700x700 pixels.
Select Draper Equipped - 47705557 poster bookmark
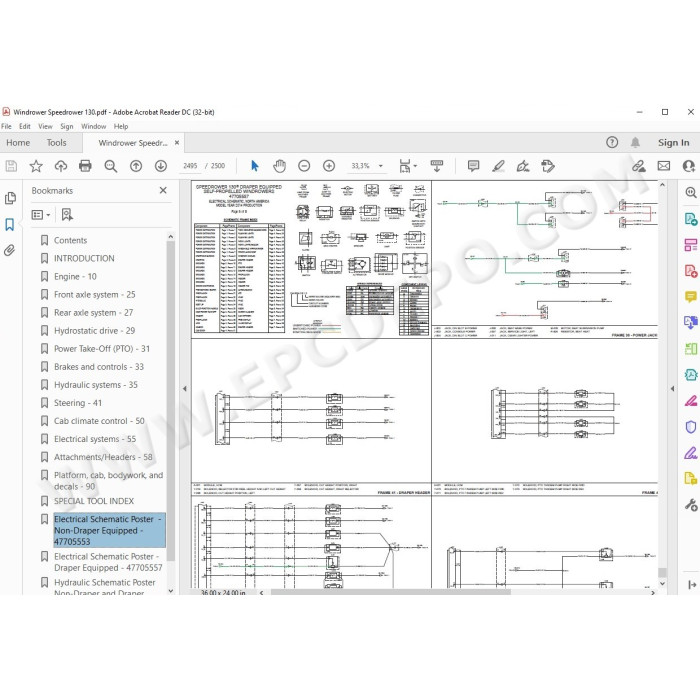click(108, 562)
